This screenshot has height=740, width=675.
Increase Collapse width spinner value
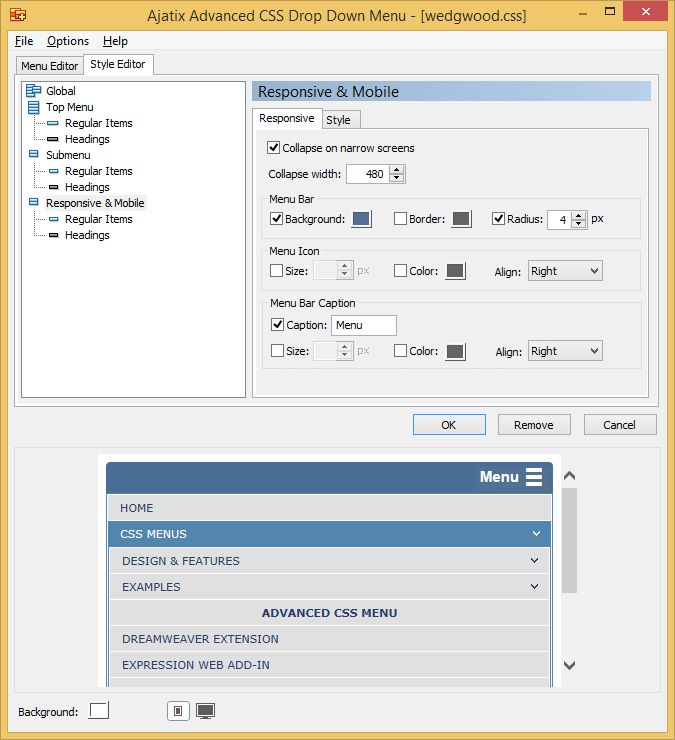pyautogui.click(x=397, y=169)
